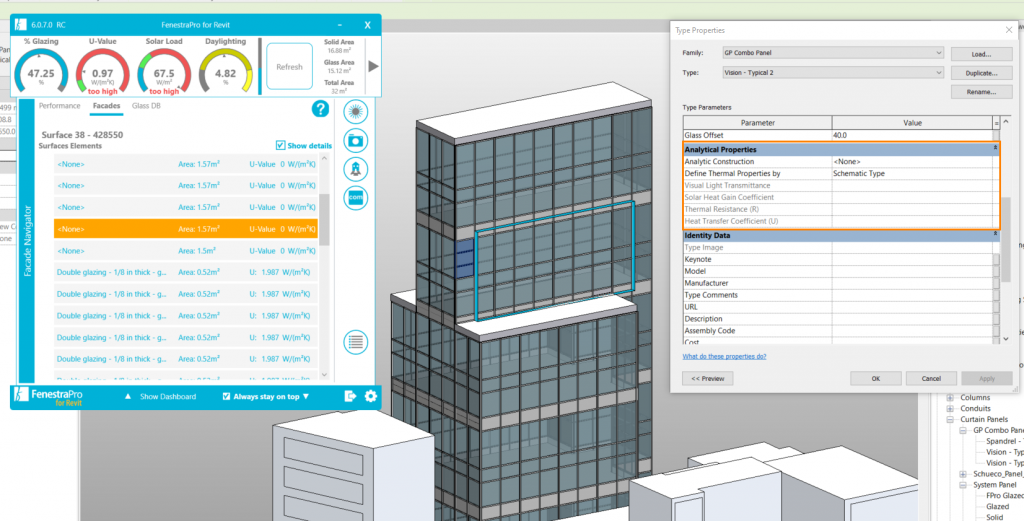The height and width of the screenshot is (521, 1024).
Task: Confirm Type Properties with OK
Action: (x=876, y=379)
